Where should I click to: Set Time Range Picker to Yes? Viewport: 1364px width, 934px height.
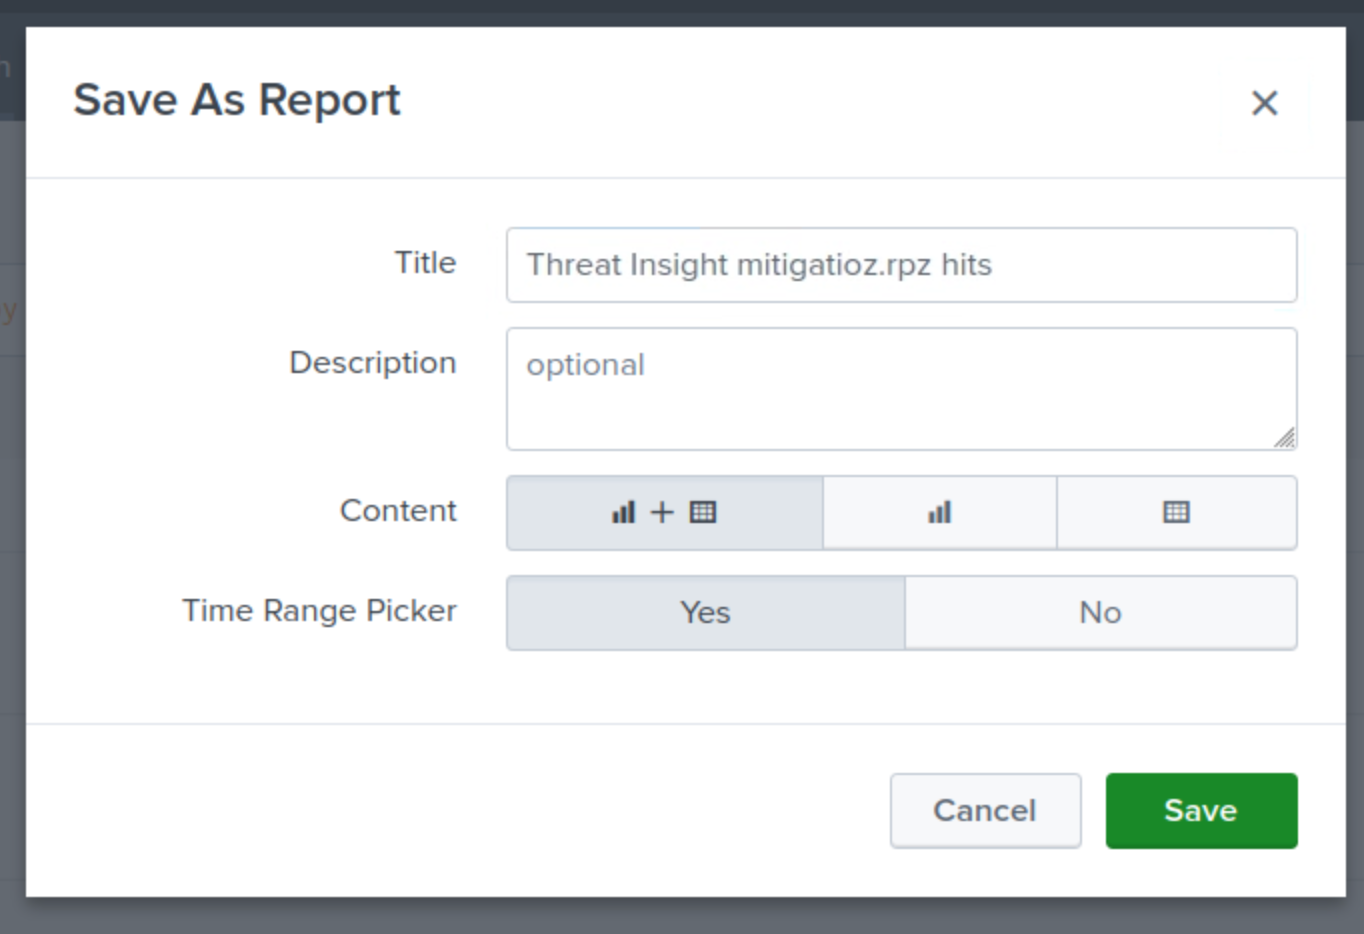(705, 612)
